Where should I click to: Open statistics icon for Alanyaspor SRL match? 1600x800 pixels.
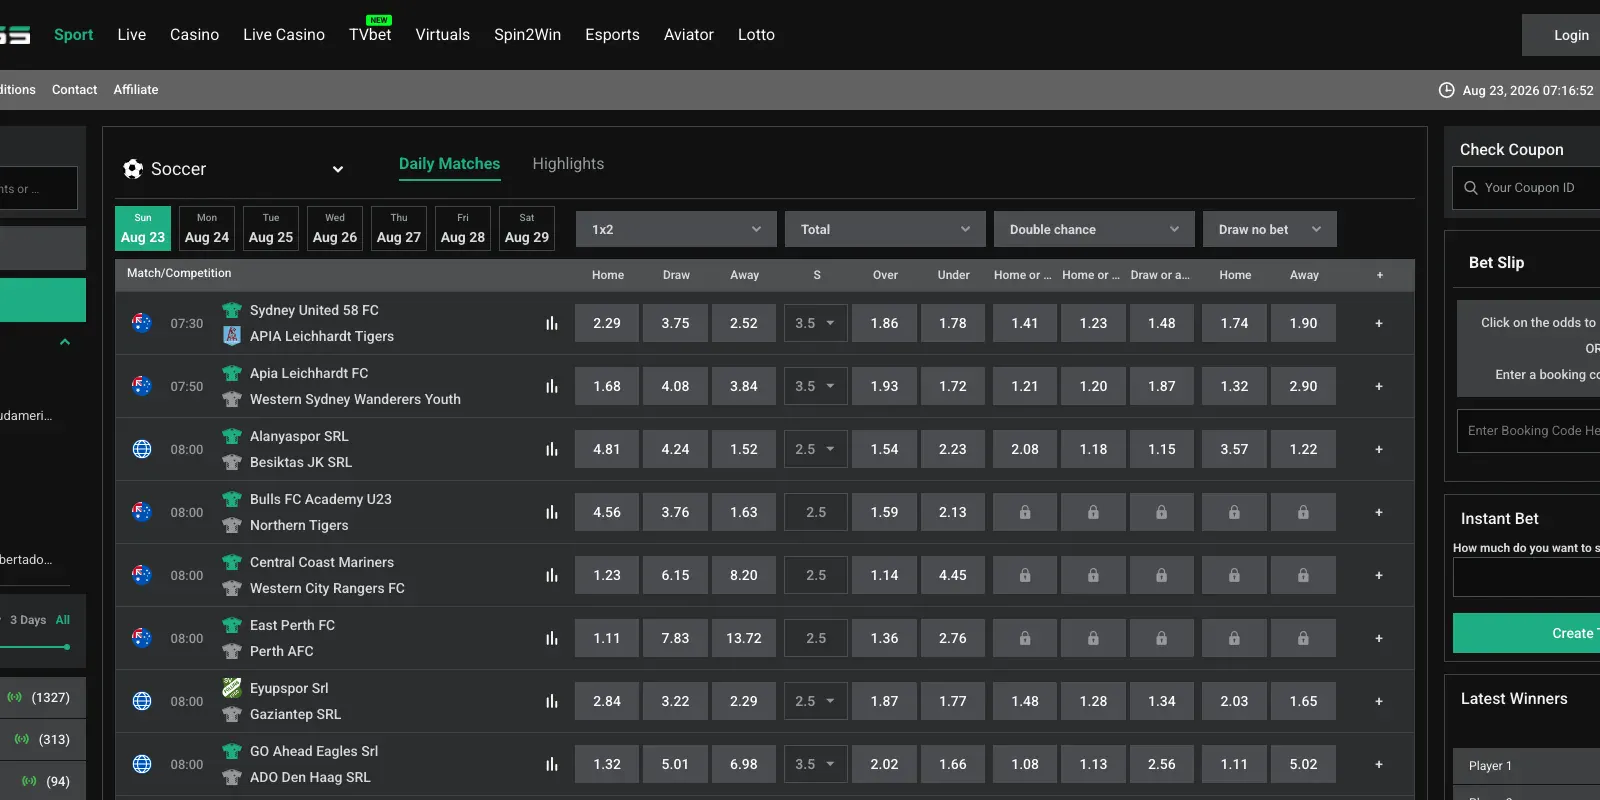coord(551,449)
